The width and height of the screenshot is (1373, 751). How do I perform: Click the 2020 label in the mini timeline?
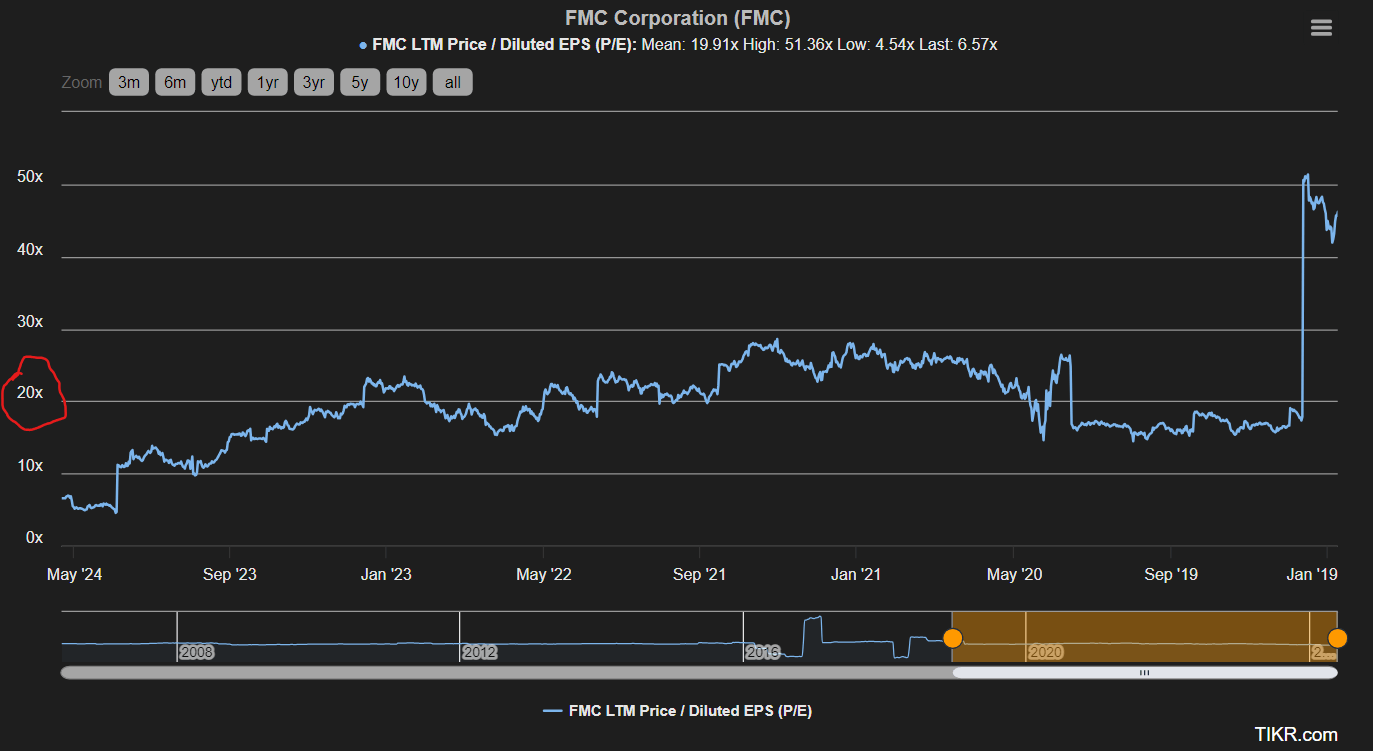1045,651
